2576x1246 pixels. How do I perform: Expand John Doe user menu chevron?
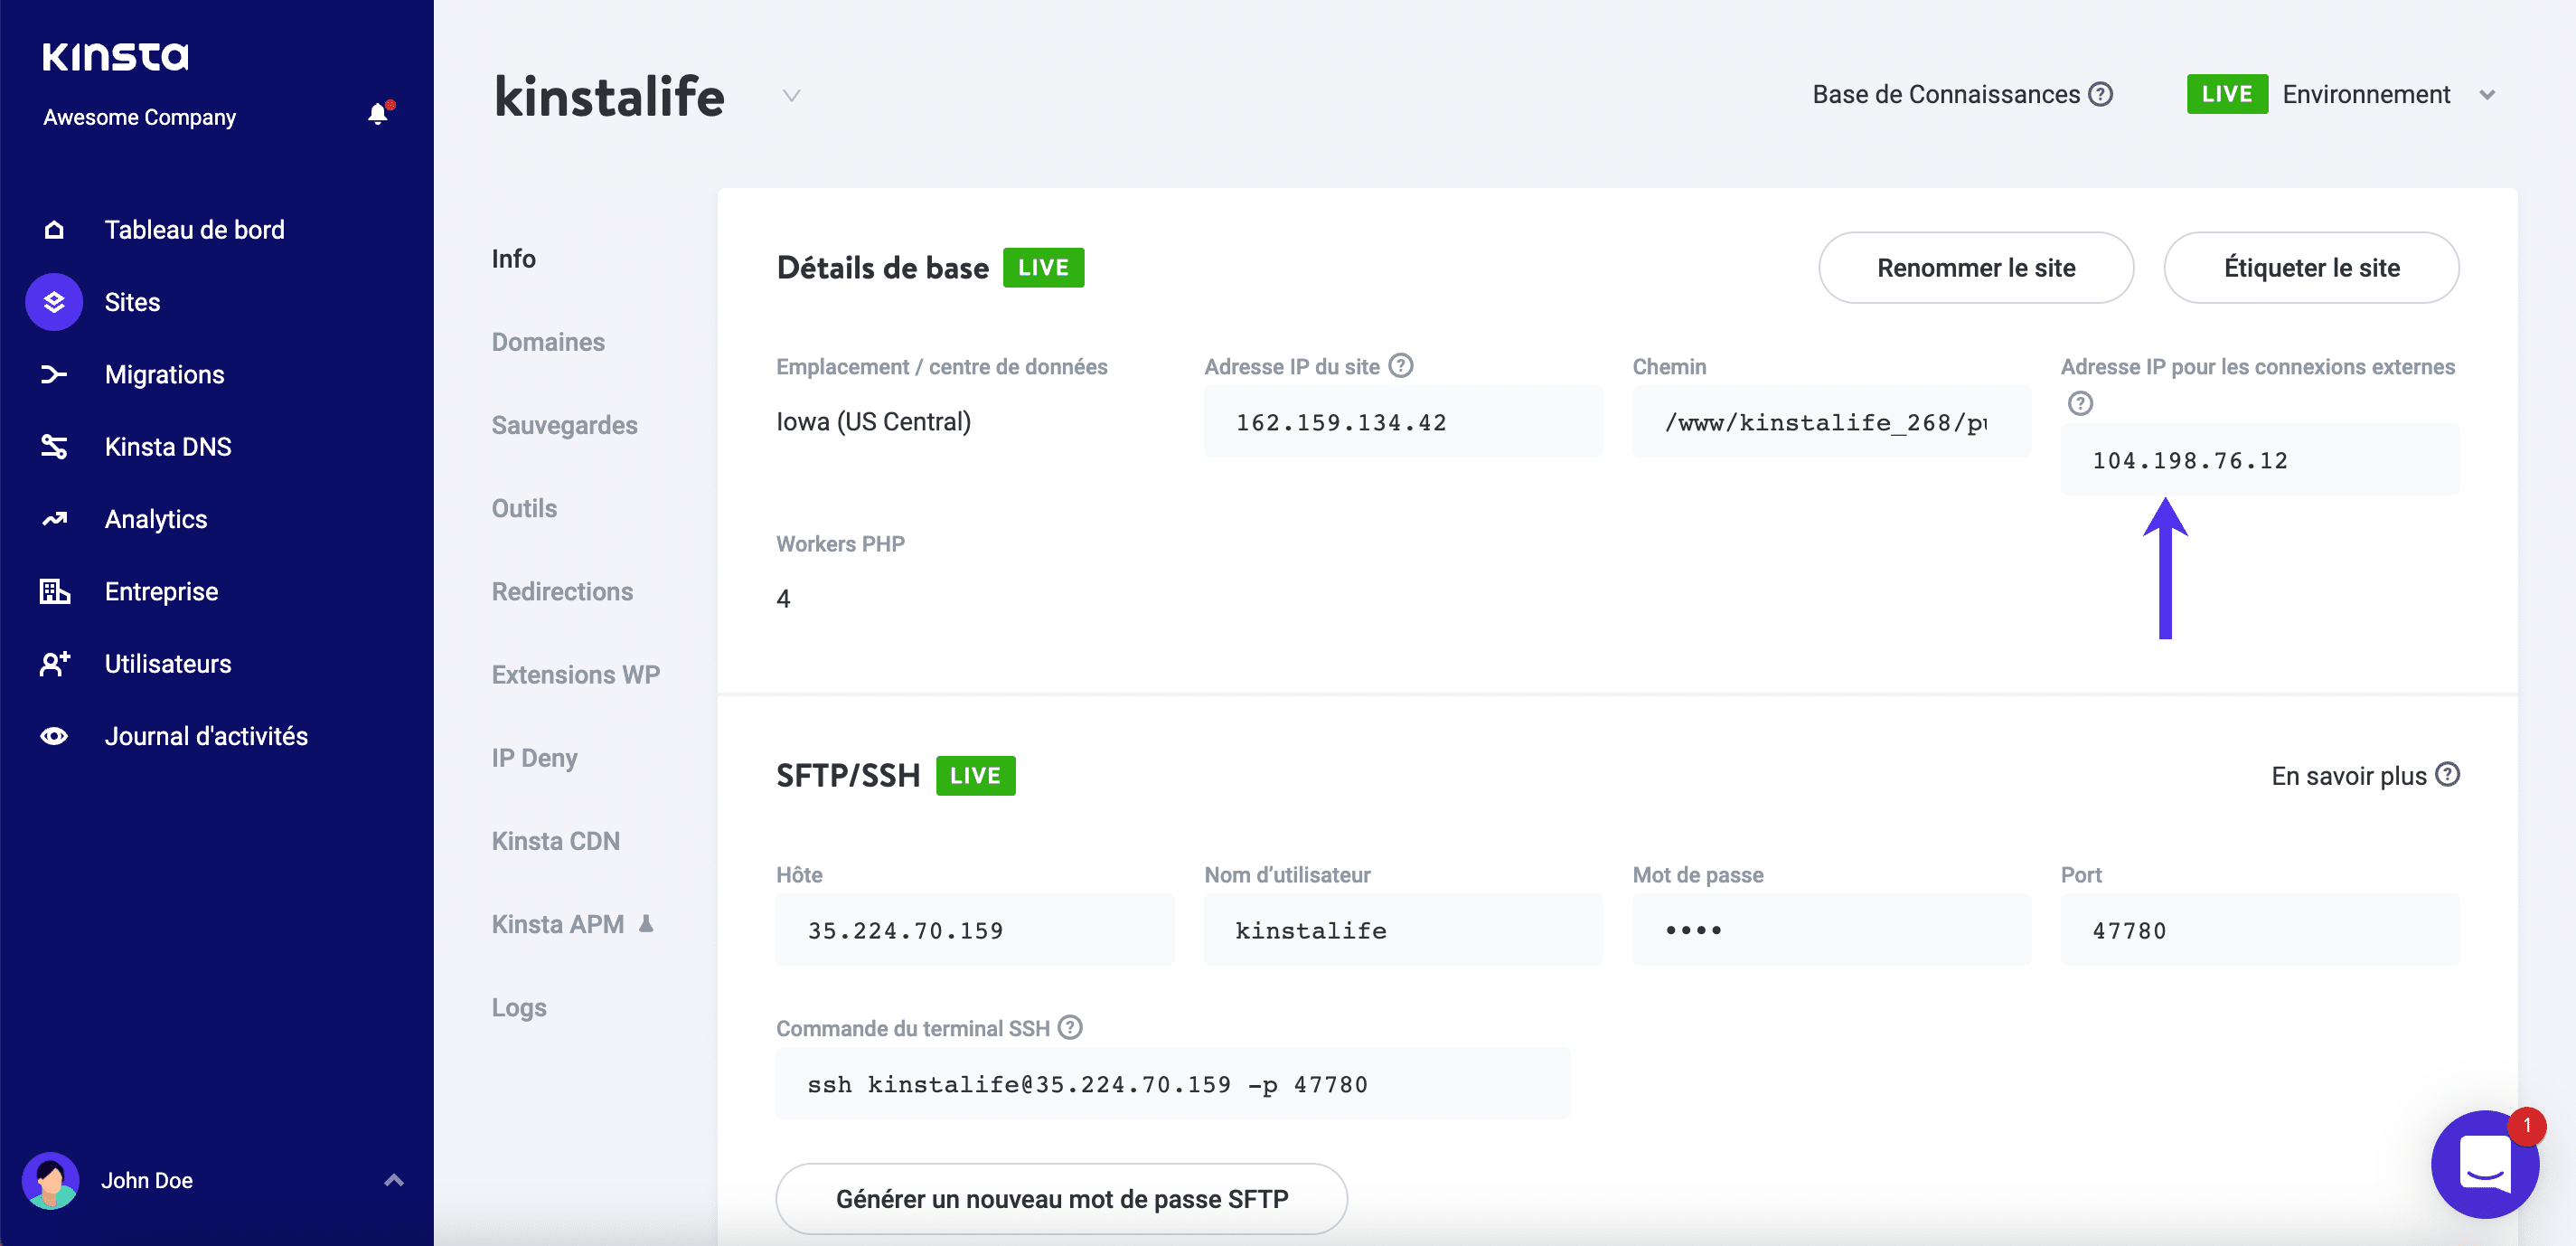(394, 1180)
